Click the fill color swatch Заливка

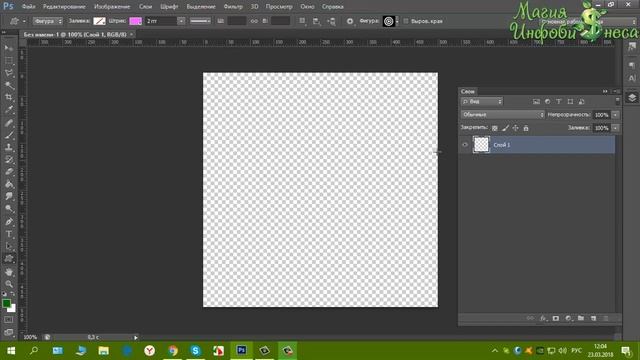(99, 21)
